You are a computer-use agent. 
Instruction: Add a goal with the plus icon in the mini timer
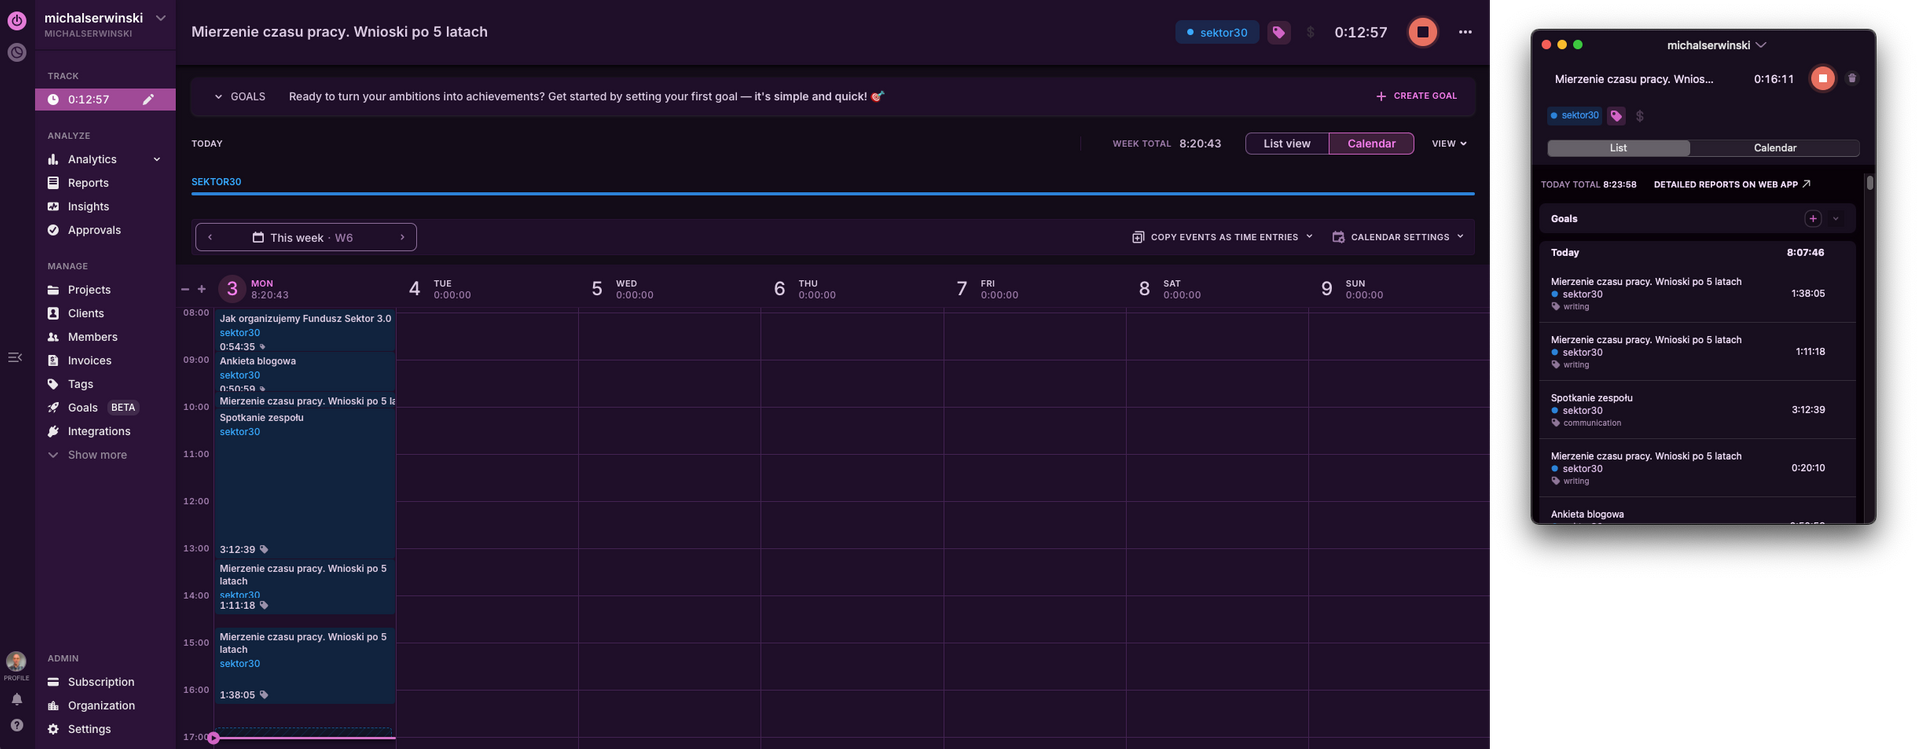click(x=1812, y=219)
